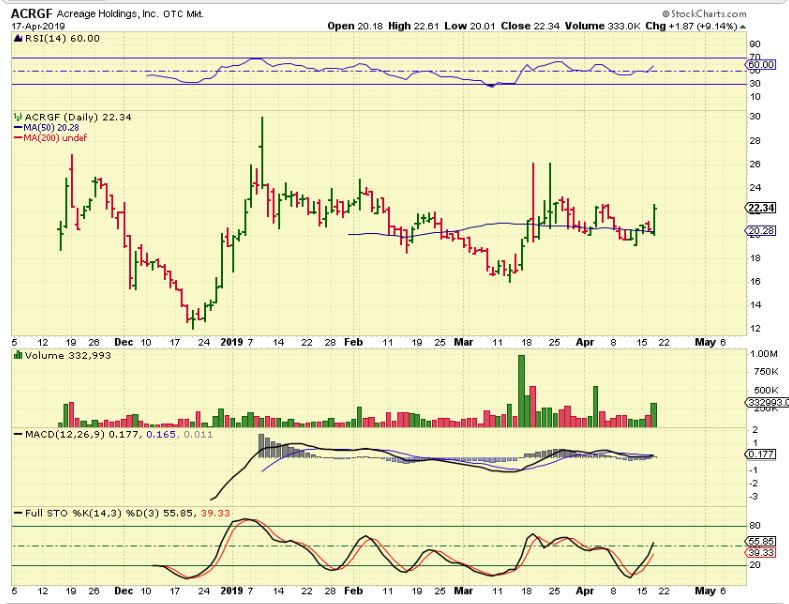The height and width of the screenshot is (604, 789).
Task: Click the candlestick icon beside ACRGF (Daily)
Action: point(16,117)
